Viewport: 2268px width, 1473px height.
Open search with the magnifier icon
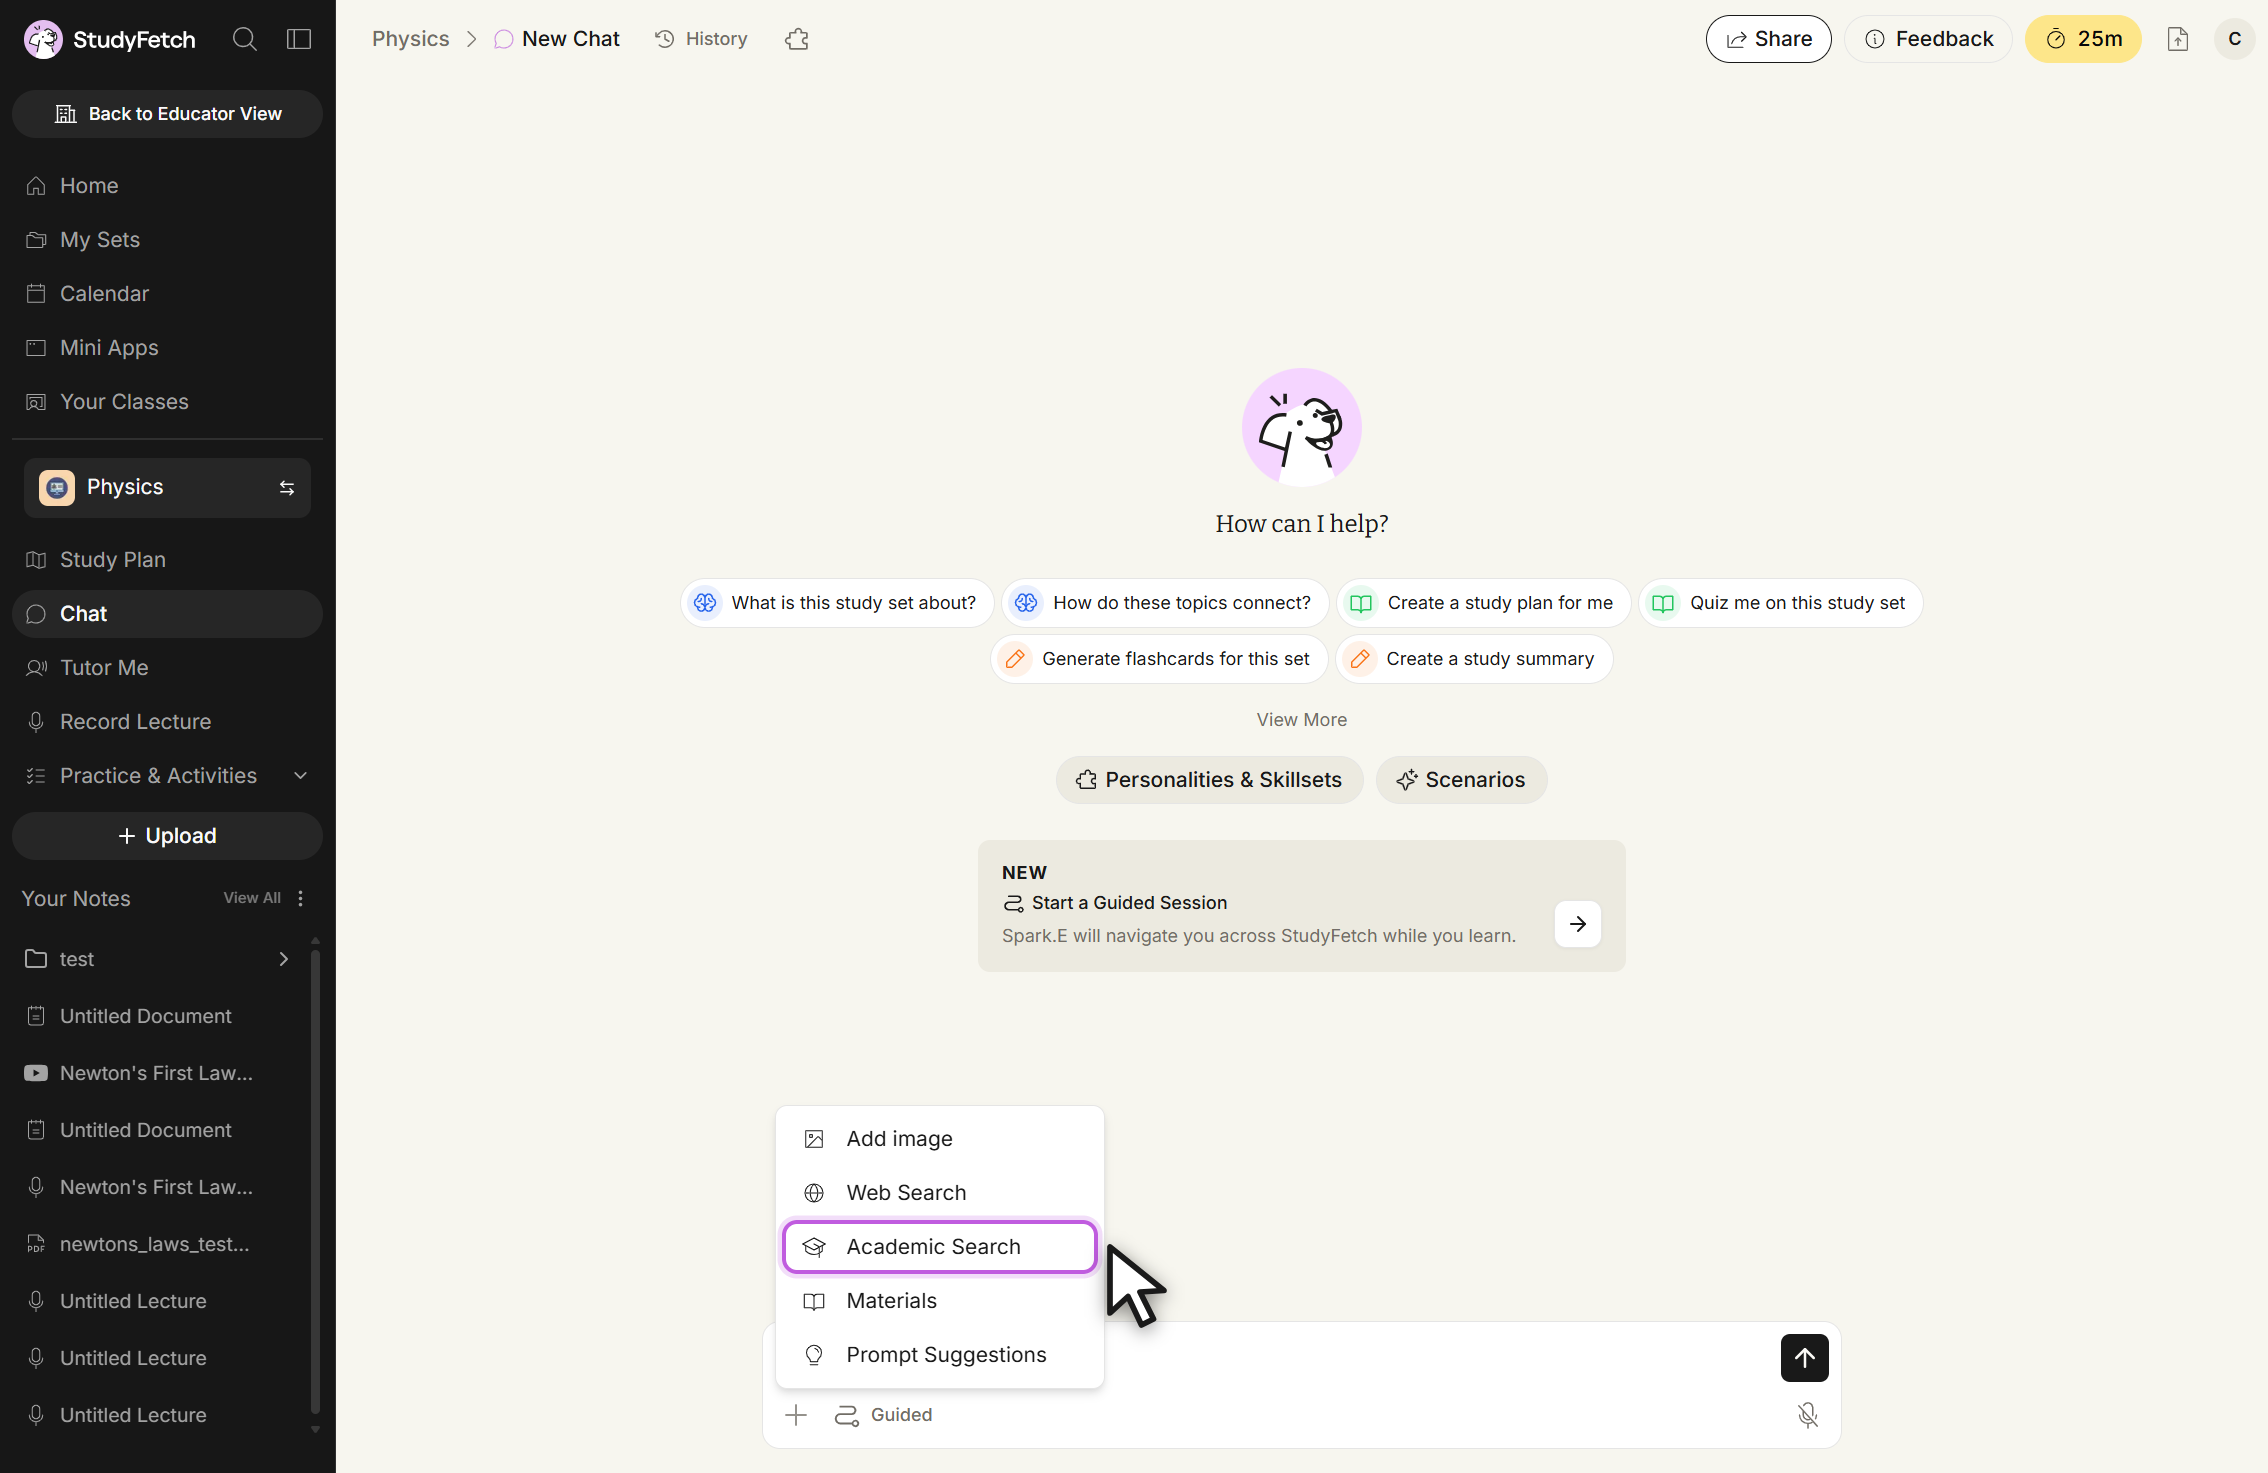[245, 39]
